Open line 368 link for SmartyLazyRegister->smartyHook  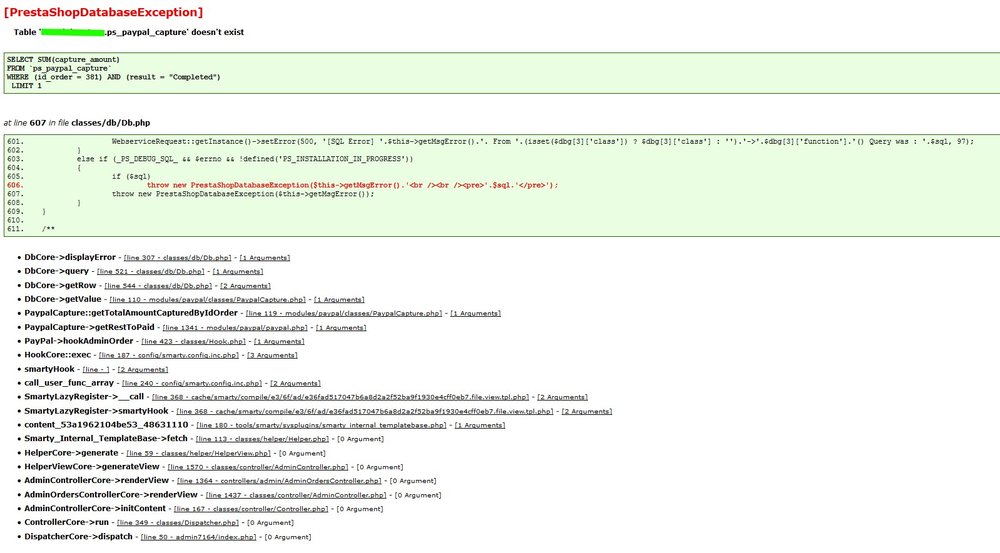point(365,412)
